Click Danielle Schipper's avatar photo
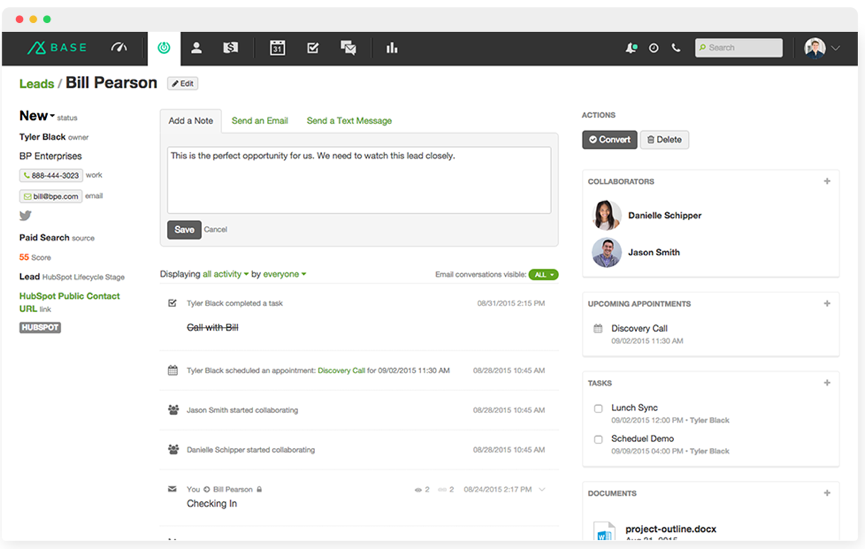This screenshot has height=549, width=865. coord(607,215)
